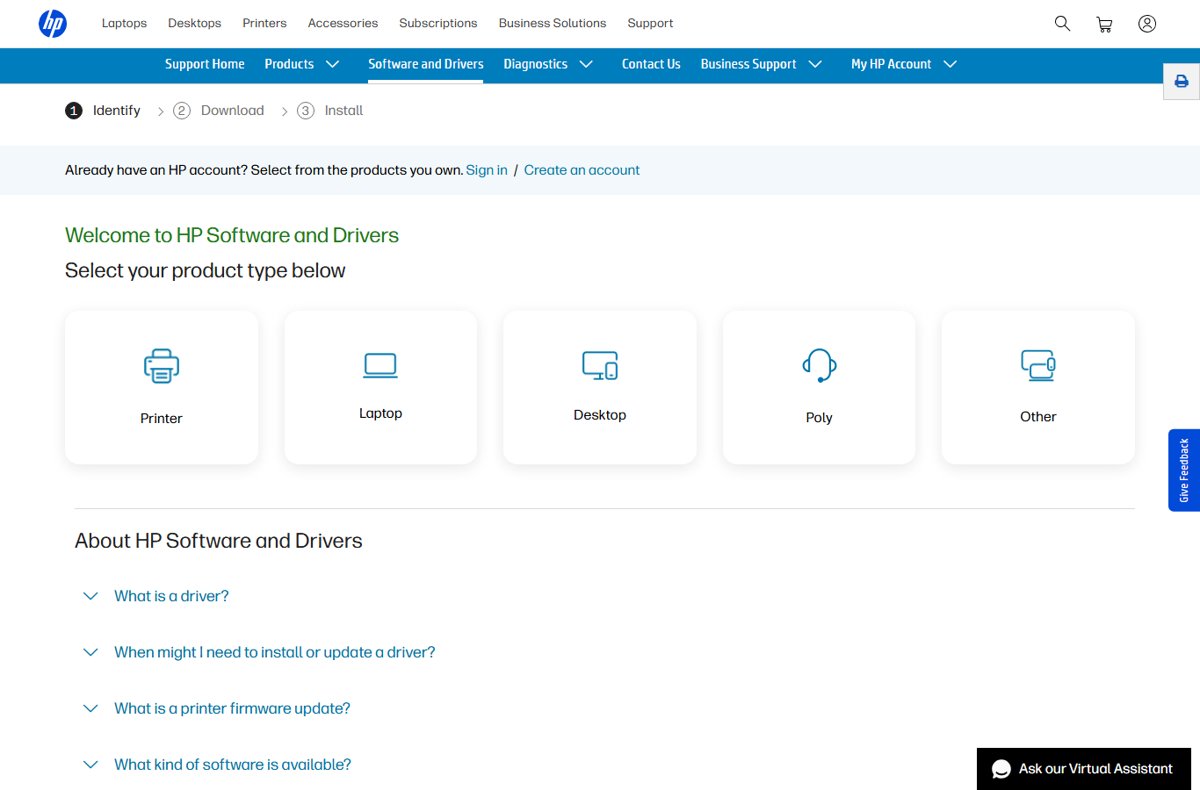The width and height of the screenshot is (1200, 790).
Task: Click the HP logo icon
Action: point(53,23)
